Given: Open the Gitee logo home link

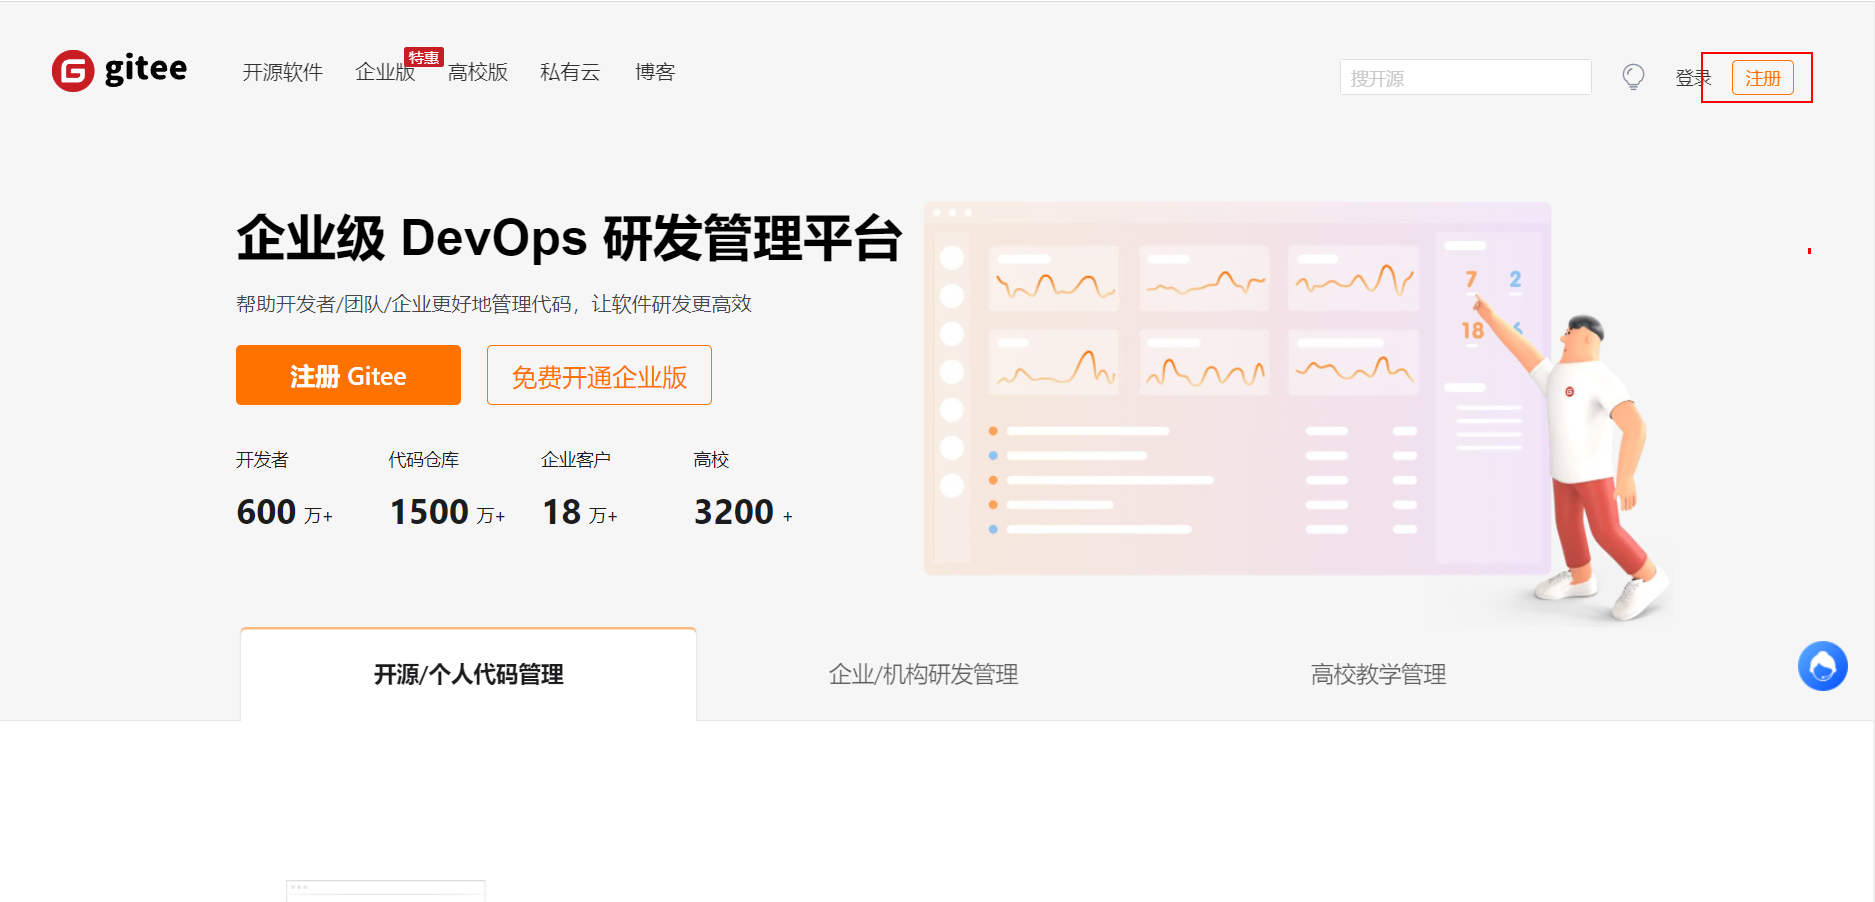Looking at the screenshot, I should [x=119, y=70].
